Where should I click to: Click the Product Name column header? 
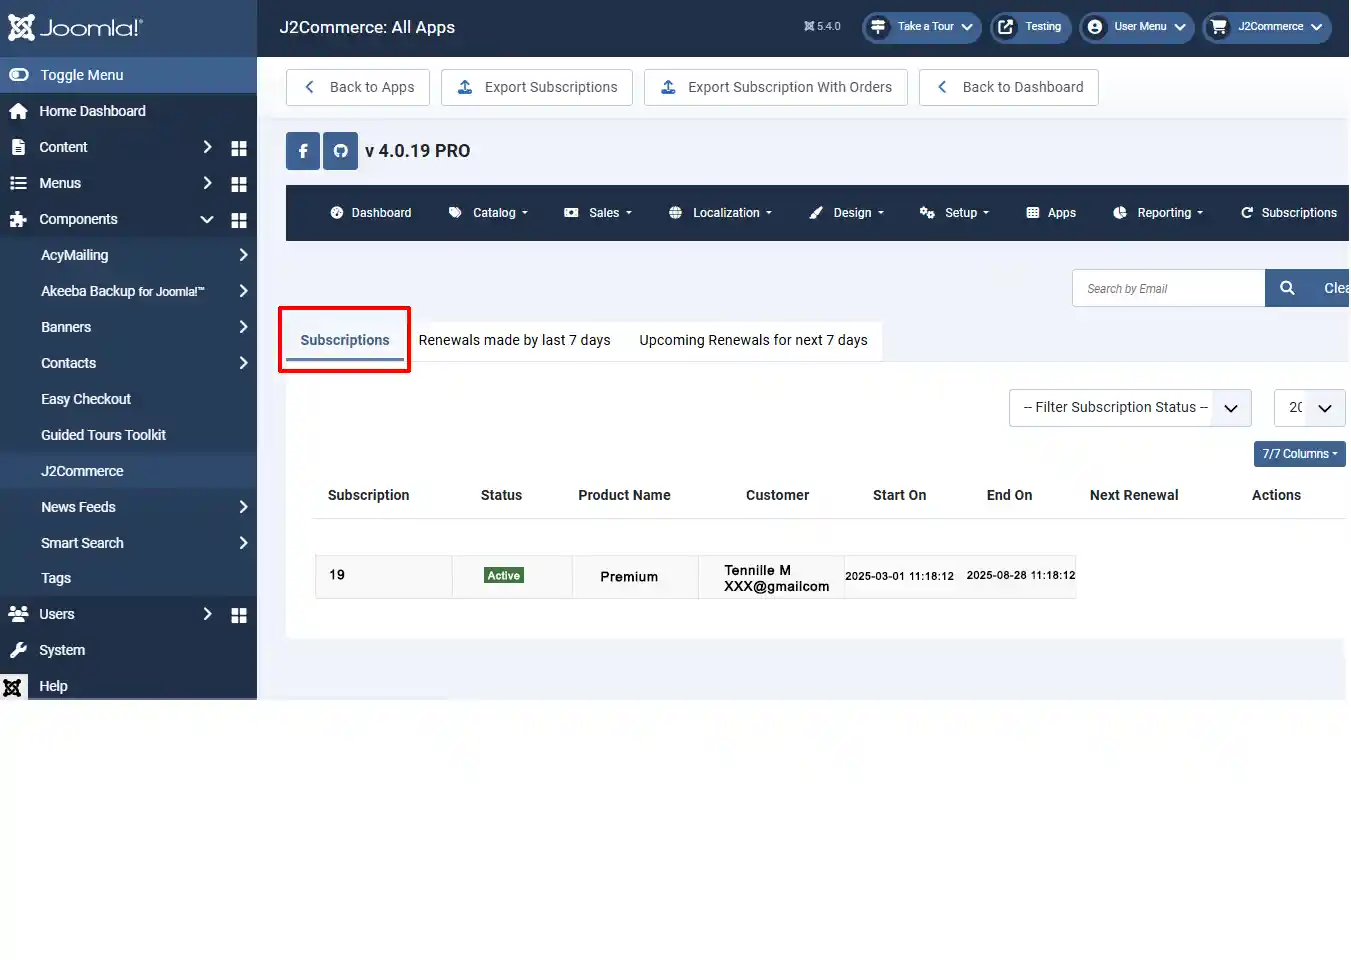click(624, 495)
